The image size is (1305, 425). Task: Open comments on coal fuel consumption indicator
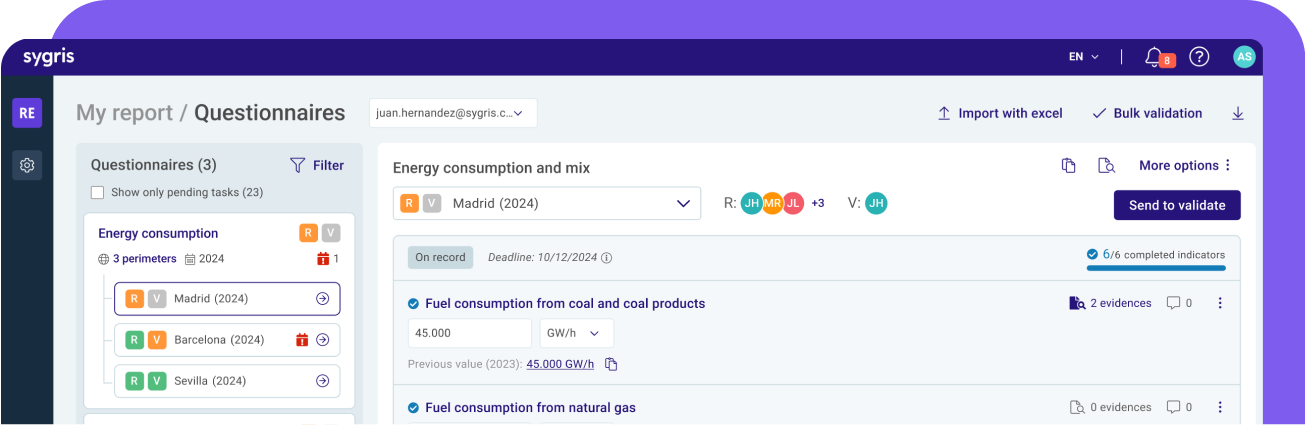click(x=1179, y=303)
